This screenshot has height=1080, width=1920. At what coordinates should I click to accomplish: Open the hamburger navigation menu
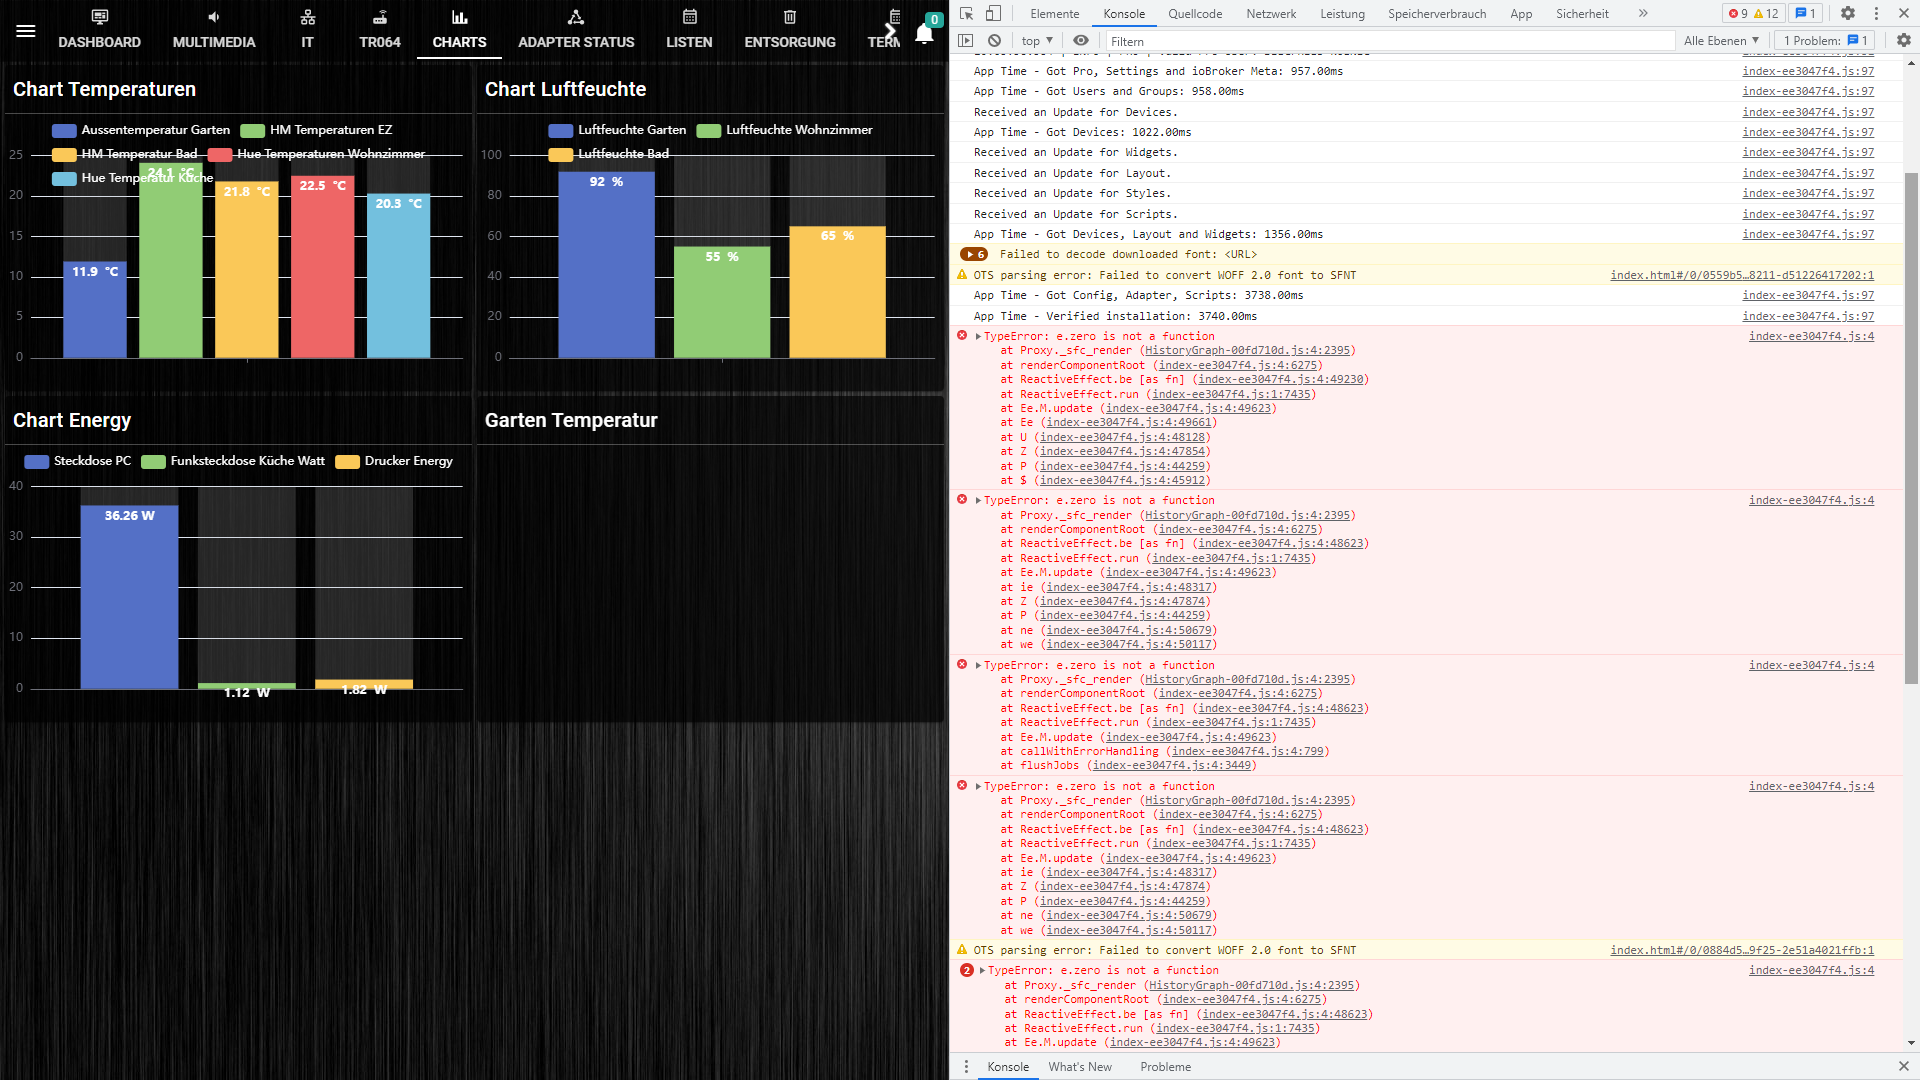(26, 30)
